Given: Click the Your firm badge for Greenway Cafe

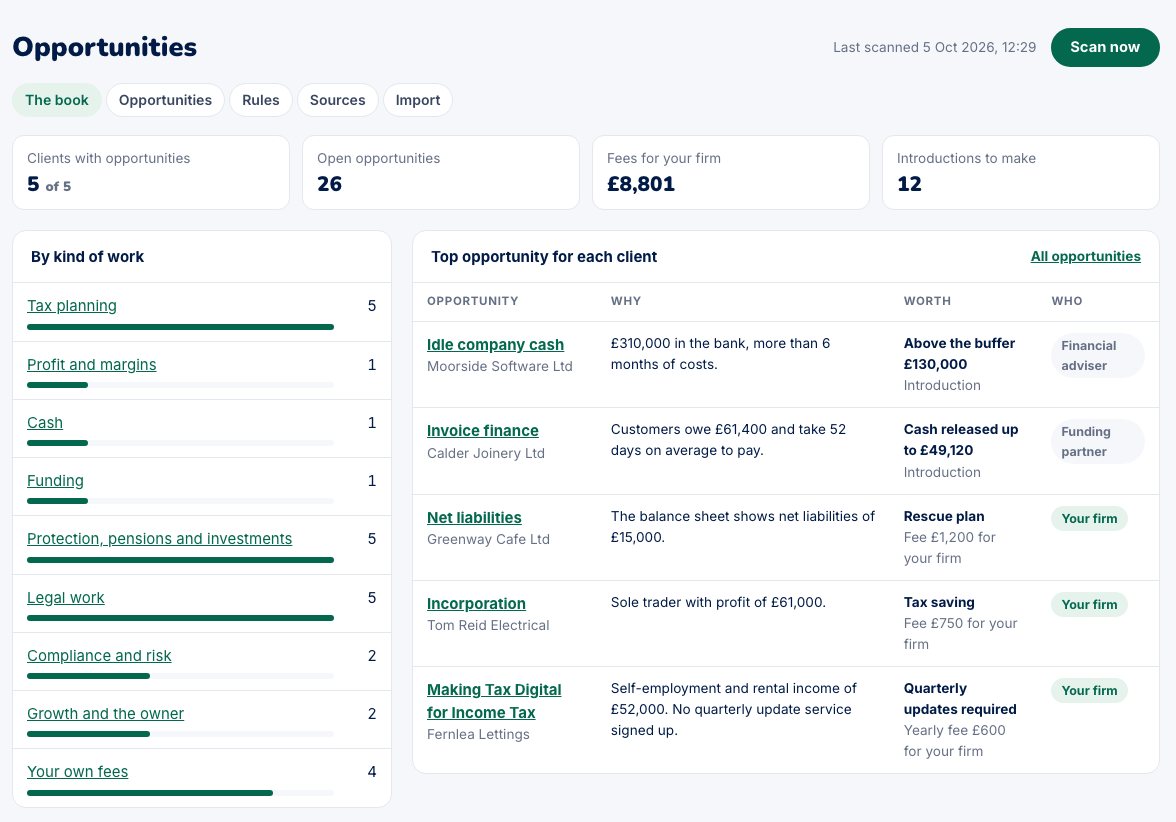Looking at the screenshot, I should click(x=1089, y=518).
